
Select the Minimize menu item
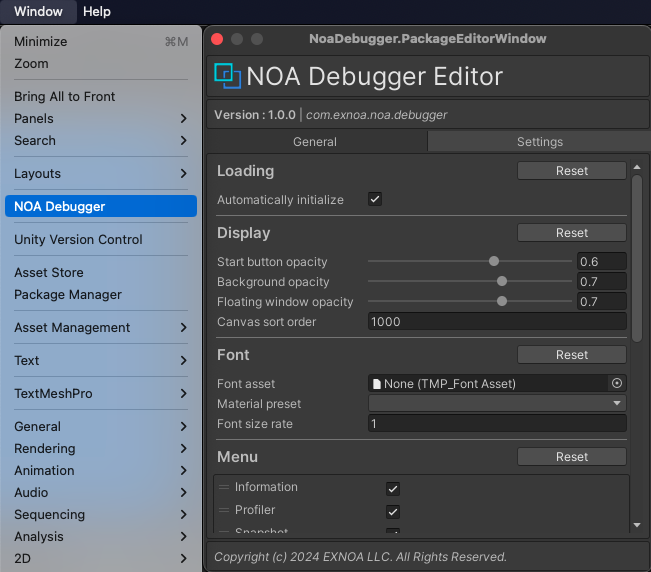(x=101, y=42)
